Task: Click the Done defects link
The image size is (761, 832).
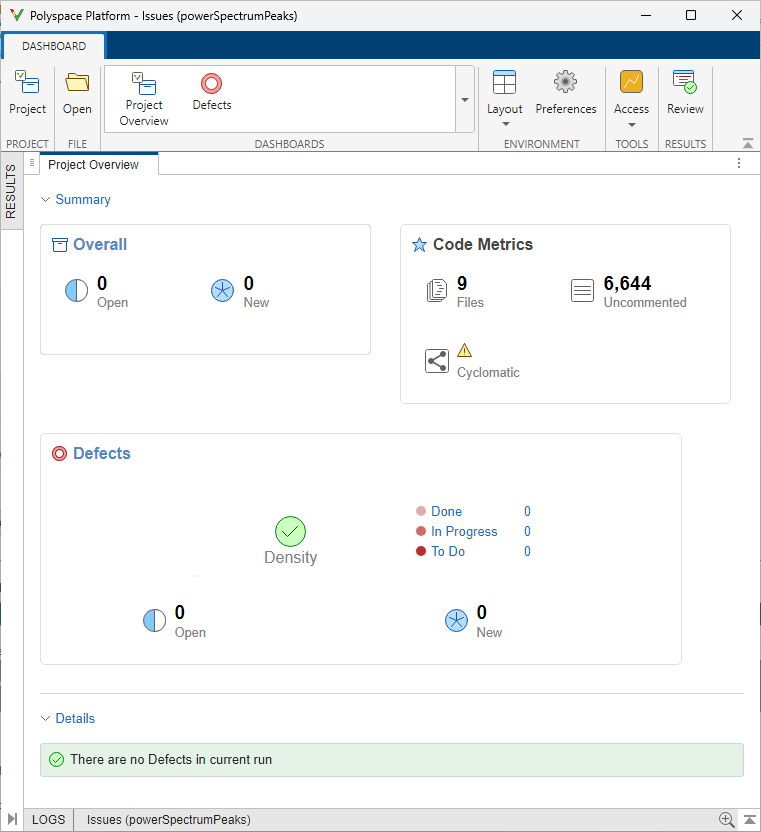Action: pos(446,511)
